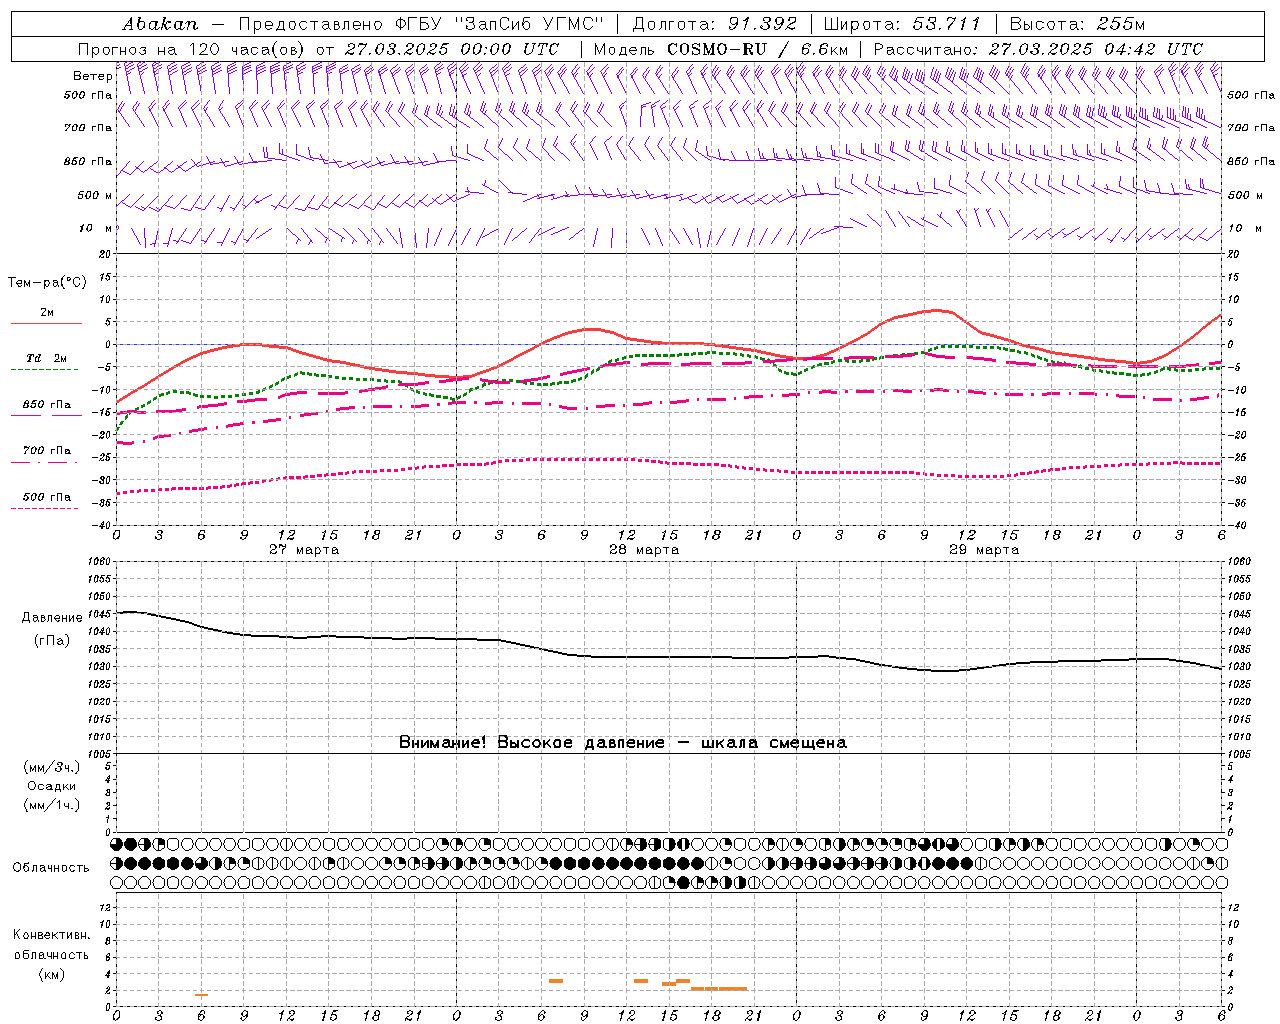This screenshot has width=1280, height=1024.
Task: Click the date label 28 марта
Action: pyautogui.click(x=644, y=550)
